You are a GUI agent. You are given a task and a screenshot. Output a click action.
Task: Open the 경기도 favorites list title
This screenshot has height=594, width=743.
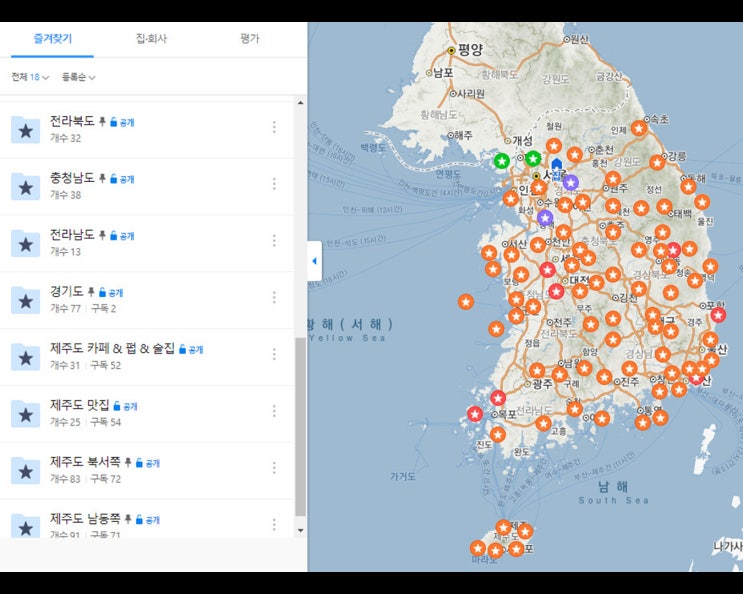coord(67,292)
